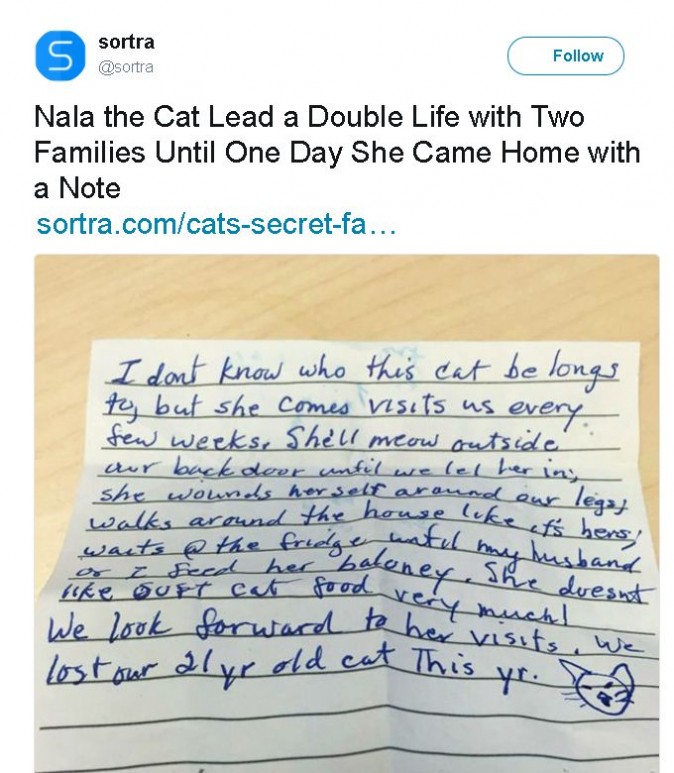The height and width of the screenshot is (773, 674).
Task: Open the sortra.com/cats-secret-fa… link
Action: tap(217, 222)
